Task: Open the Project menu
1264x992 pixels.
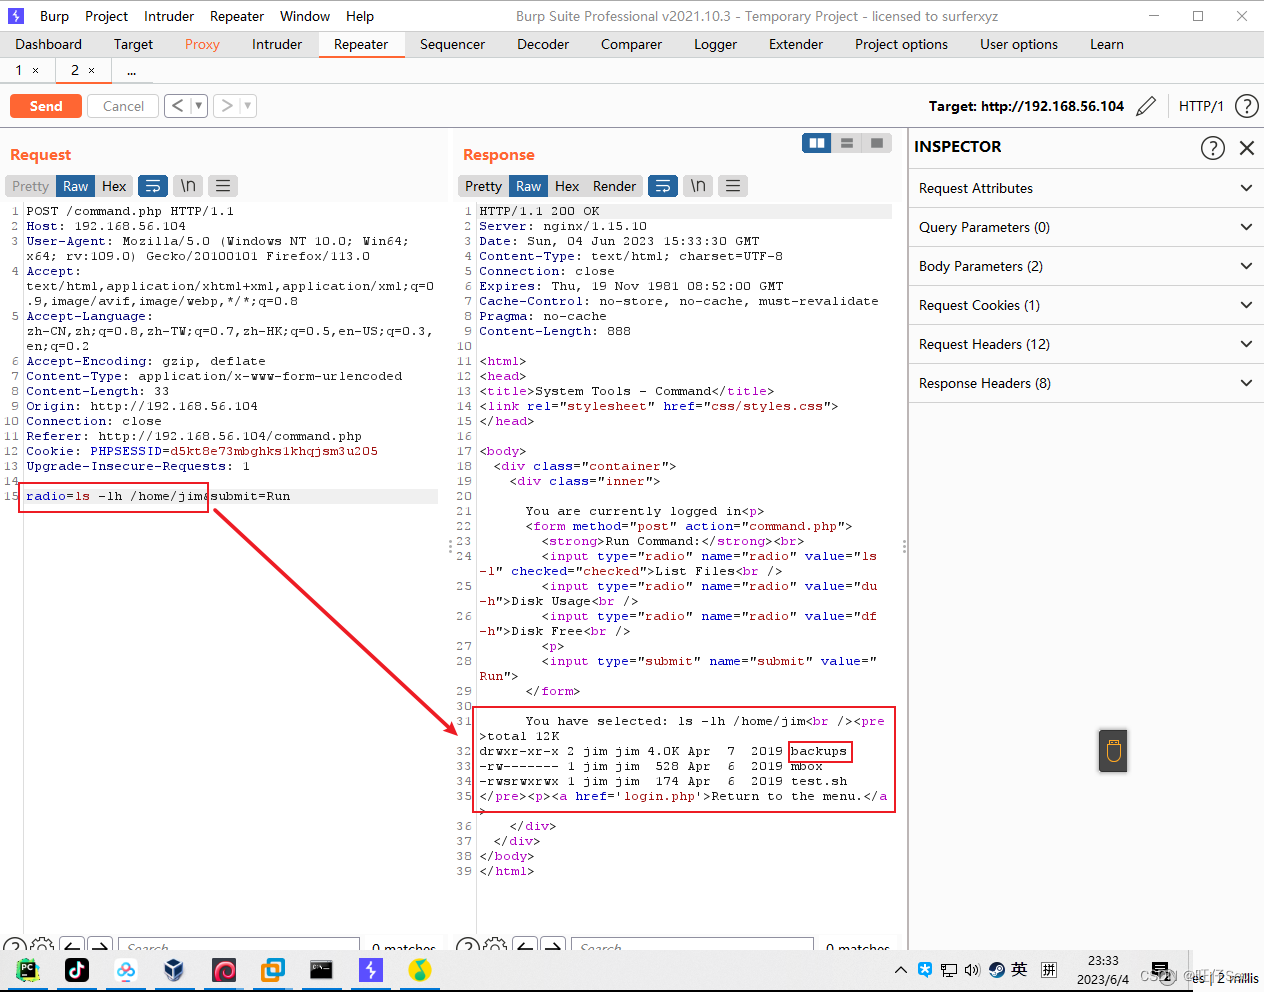Action: pos(106,16)
